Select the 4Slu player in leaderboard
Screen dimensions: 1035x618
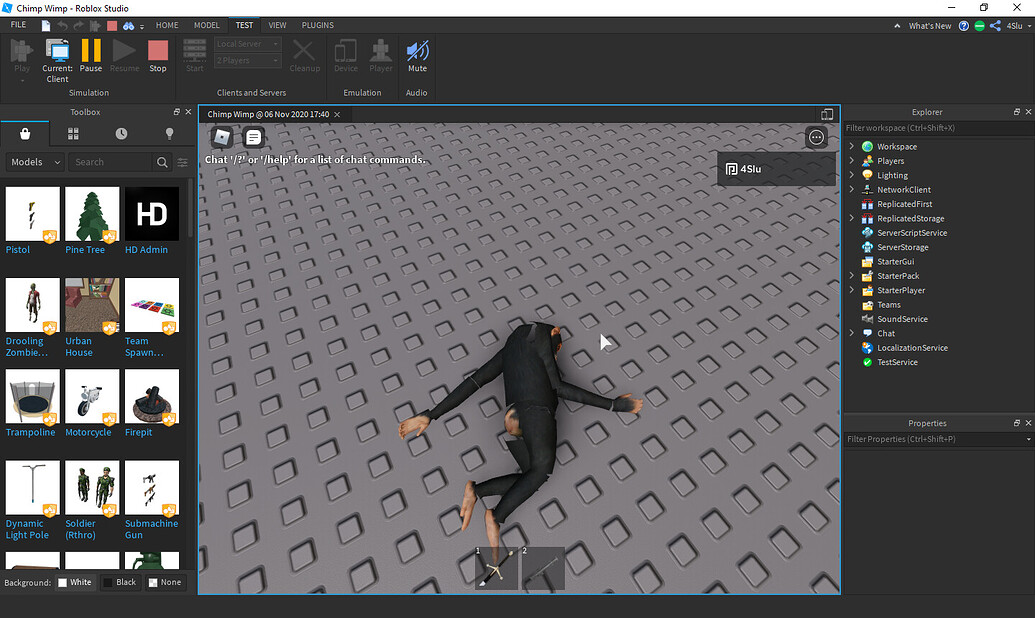776,169
